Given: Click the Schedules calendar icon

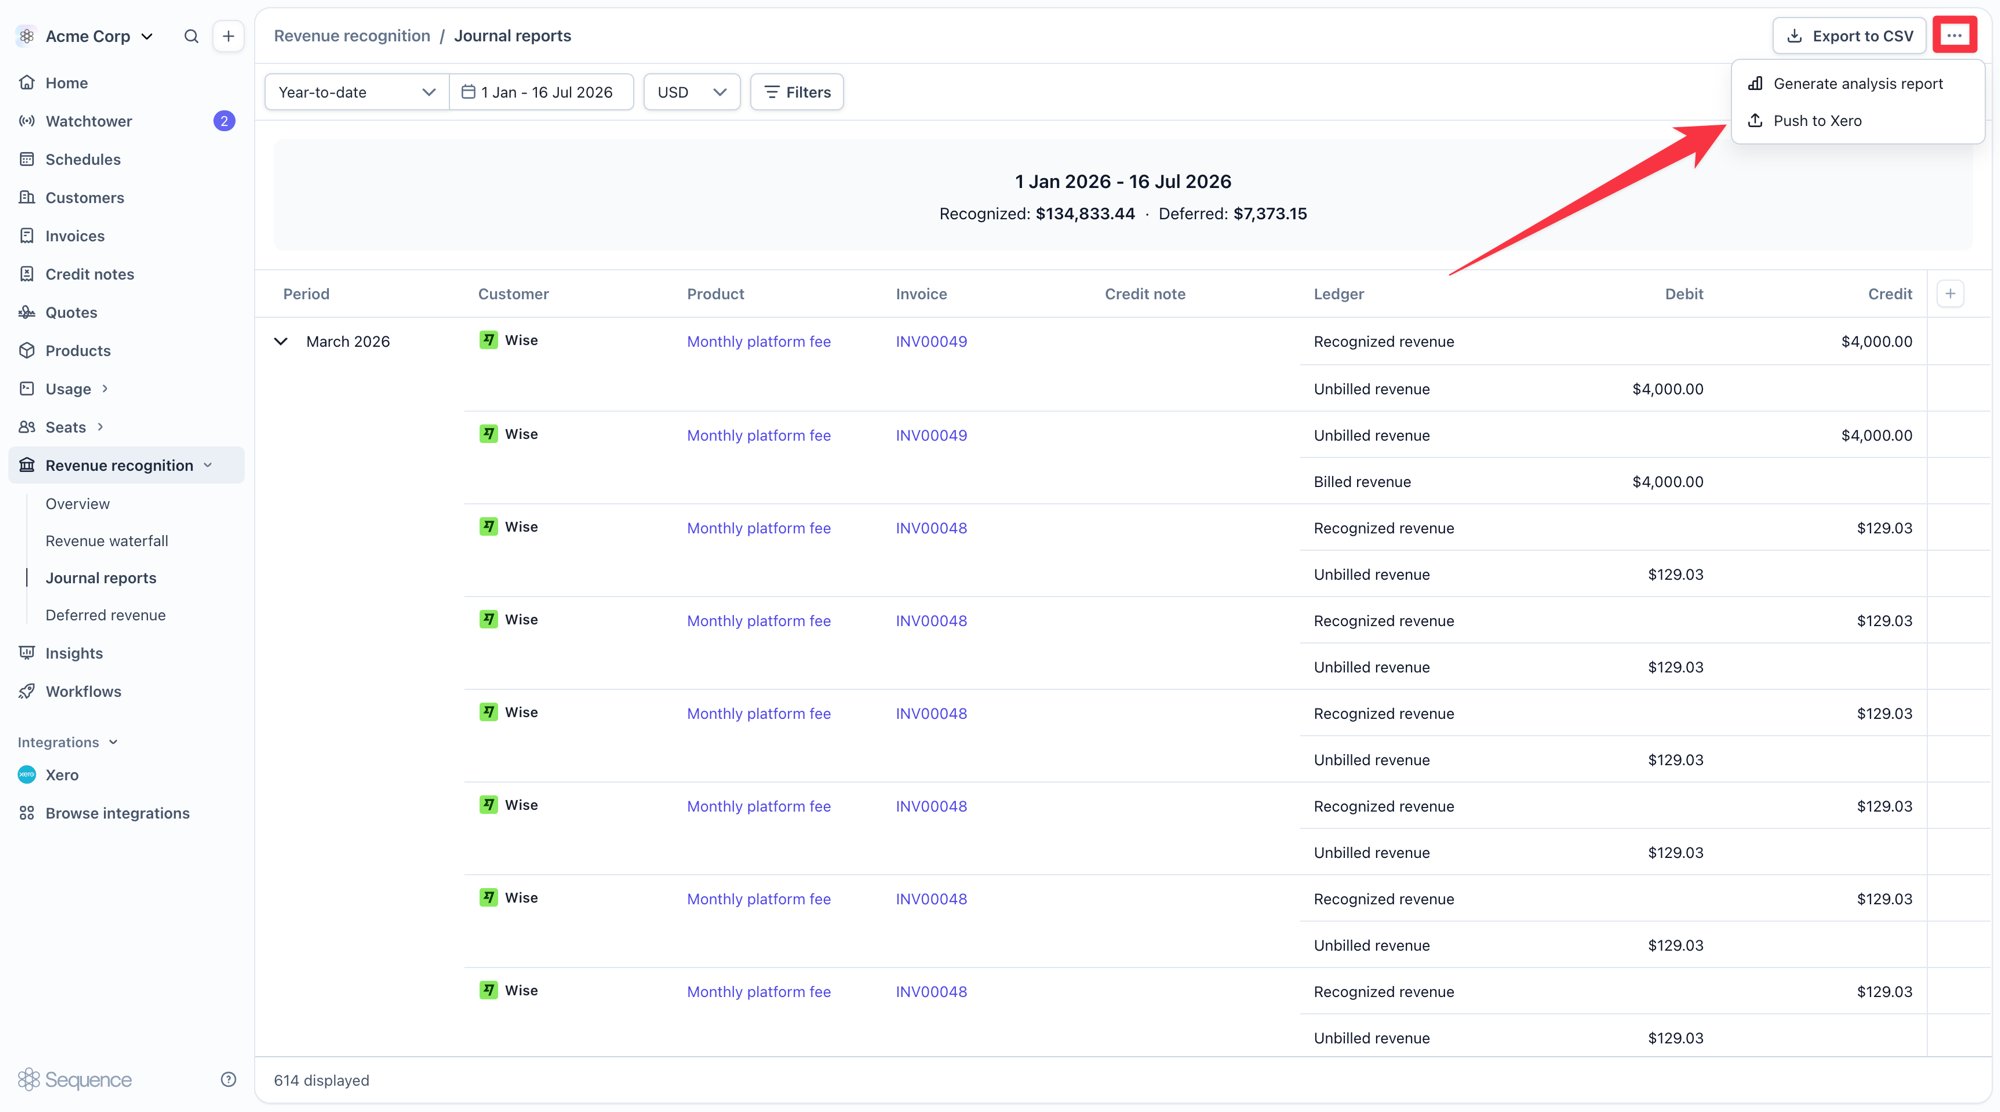Looking at the screenshot, I should (x=27, y=159).
